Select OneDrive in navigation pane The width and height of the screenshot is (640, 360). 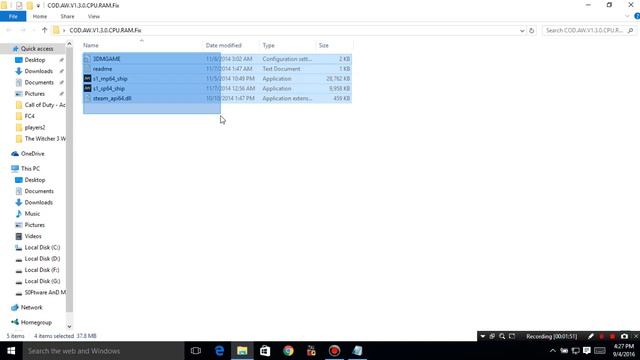(32, 153)
